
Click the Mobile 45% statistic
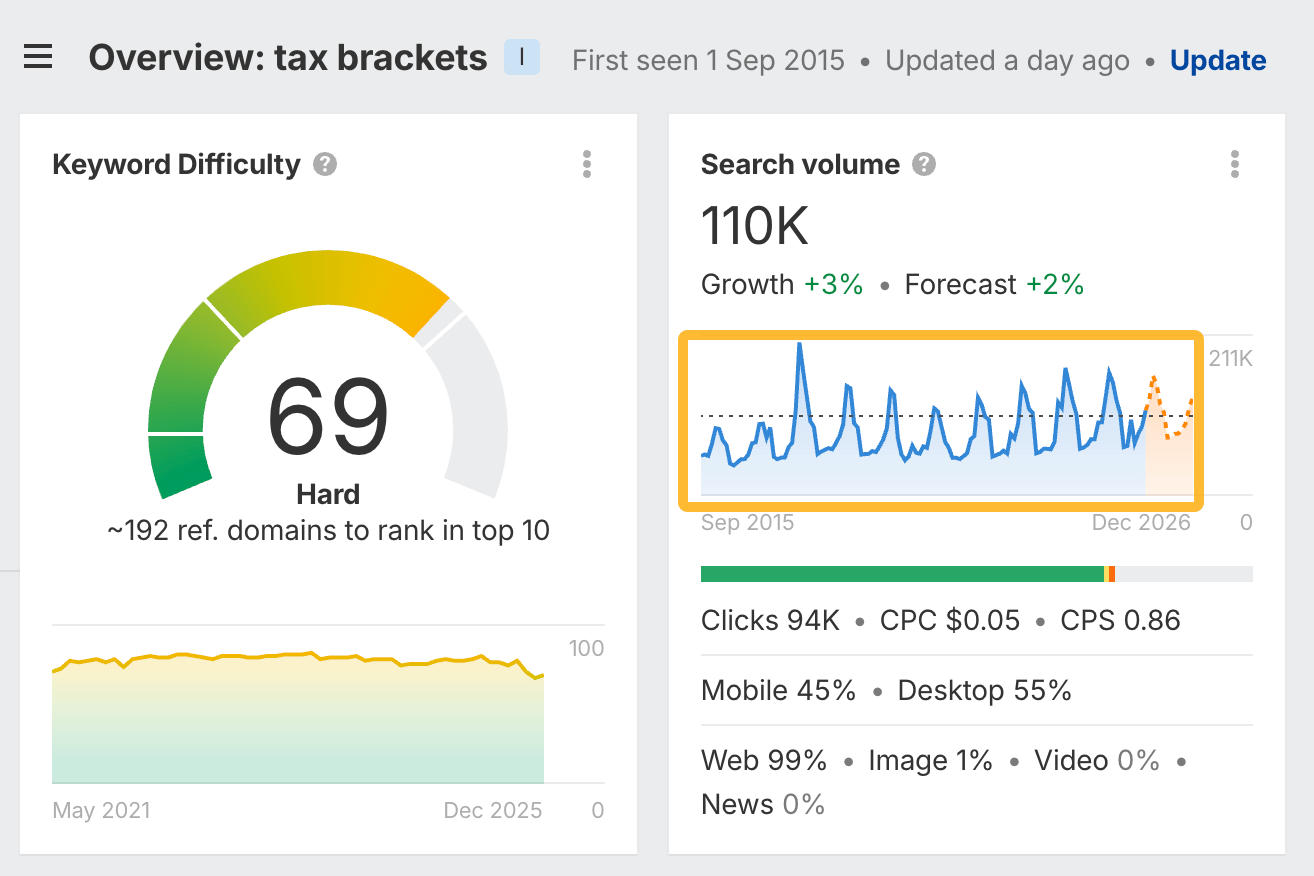778,690
